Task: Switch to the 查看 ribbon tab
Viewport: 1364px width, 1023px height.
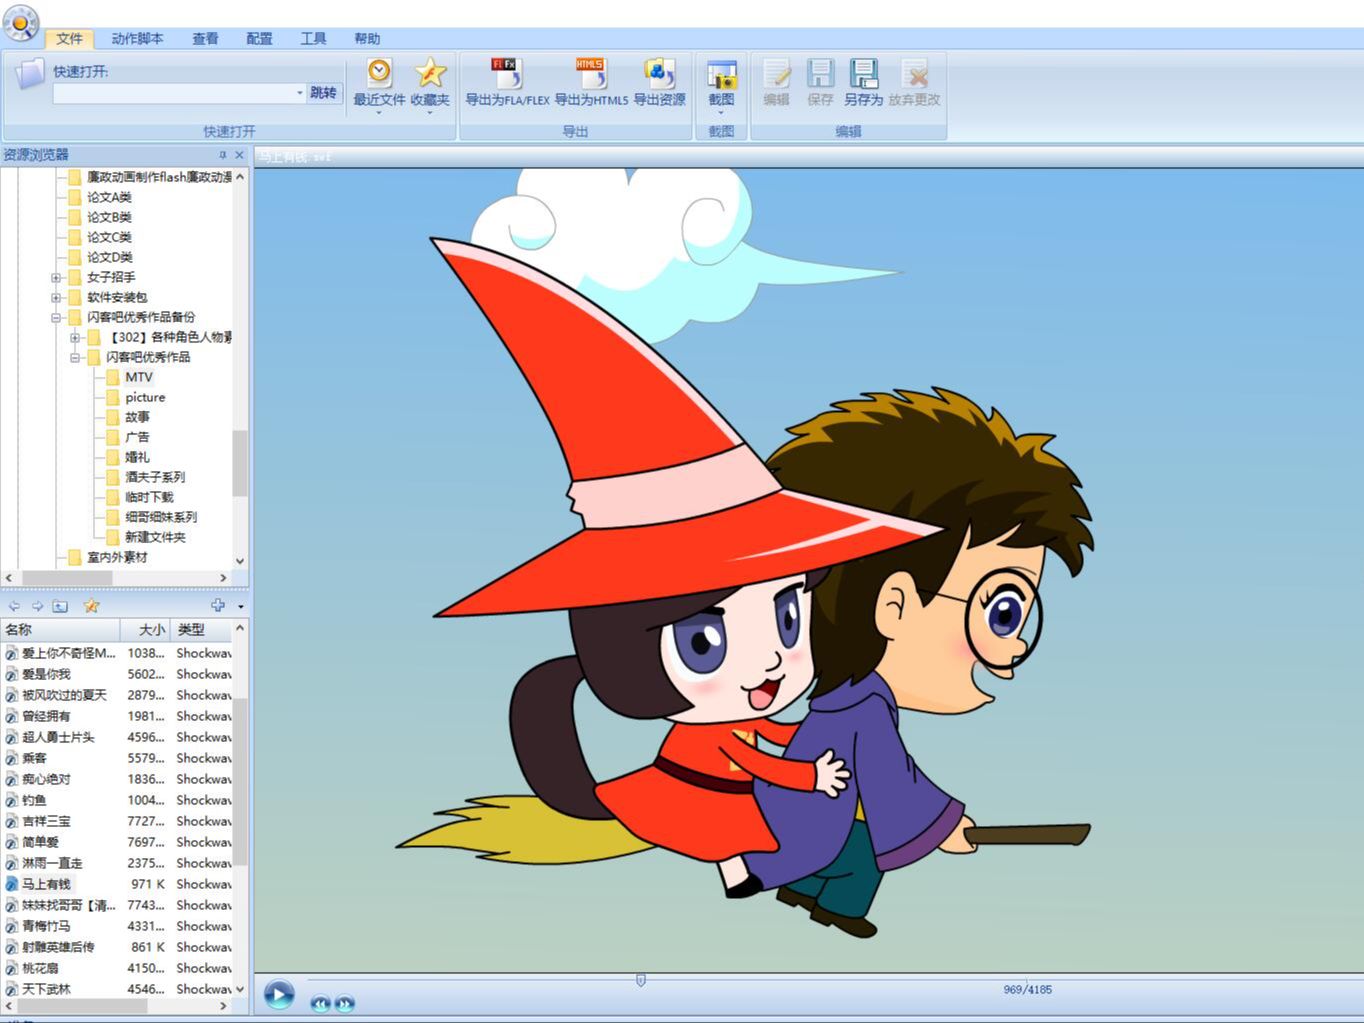Action: pos(205,39)
